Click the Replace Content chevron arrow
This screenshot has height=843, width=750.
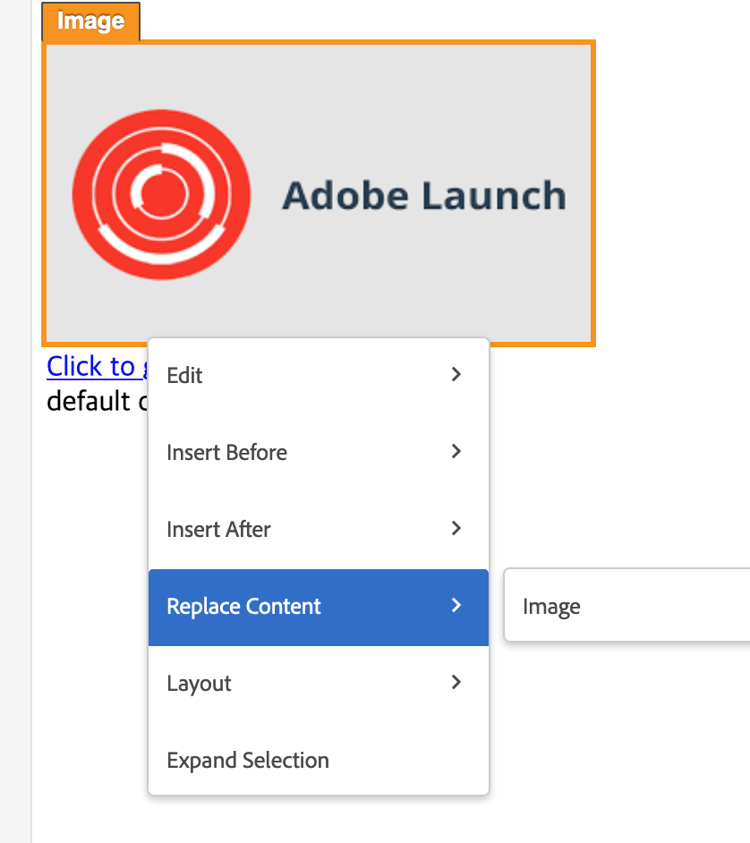(x=456, y=605)
